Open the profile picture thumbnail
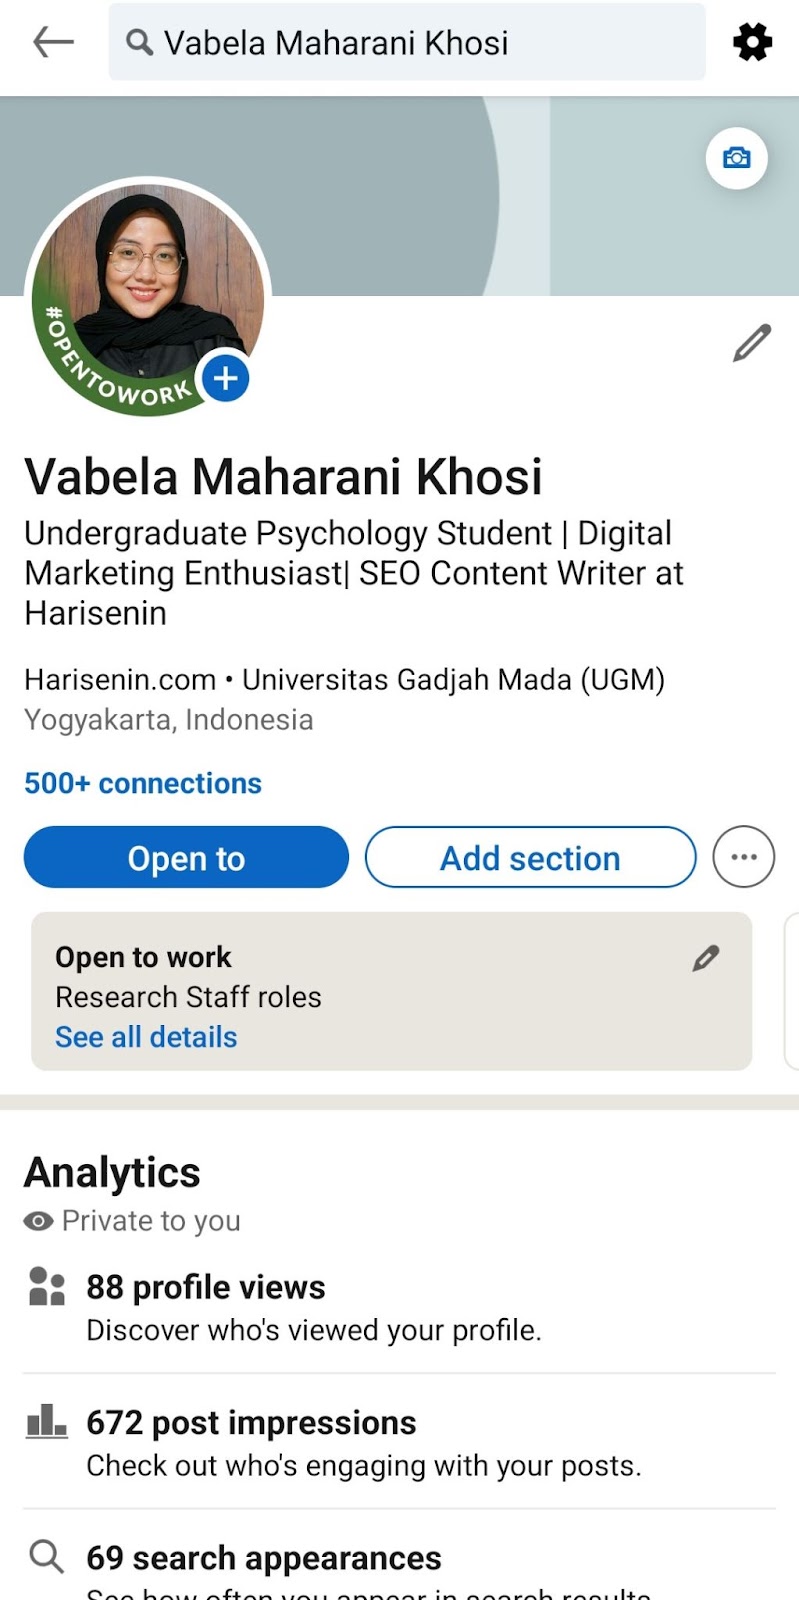Screen dimensions: 799x1600 coord(148,296)
